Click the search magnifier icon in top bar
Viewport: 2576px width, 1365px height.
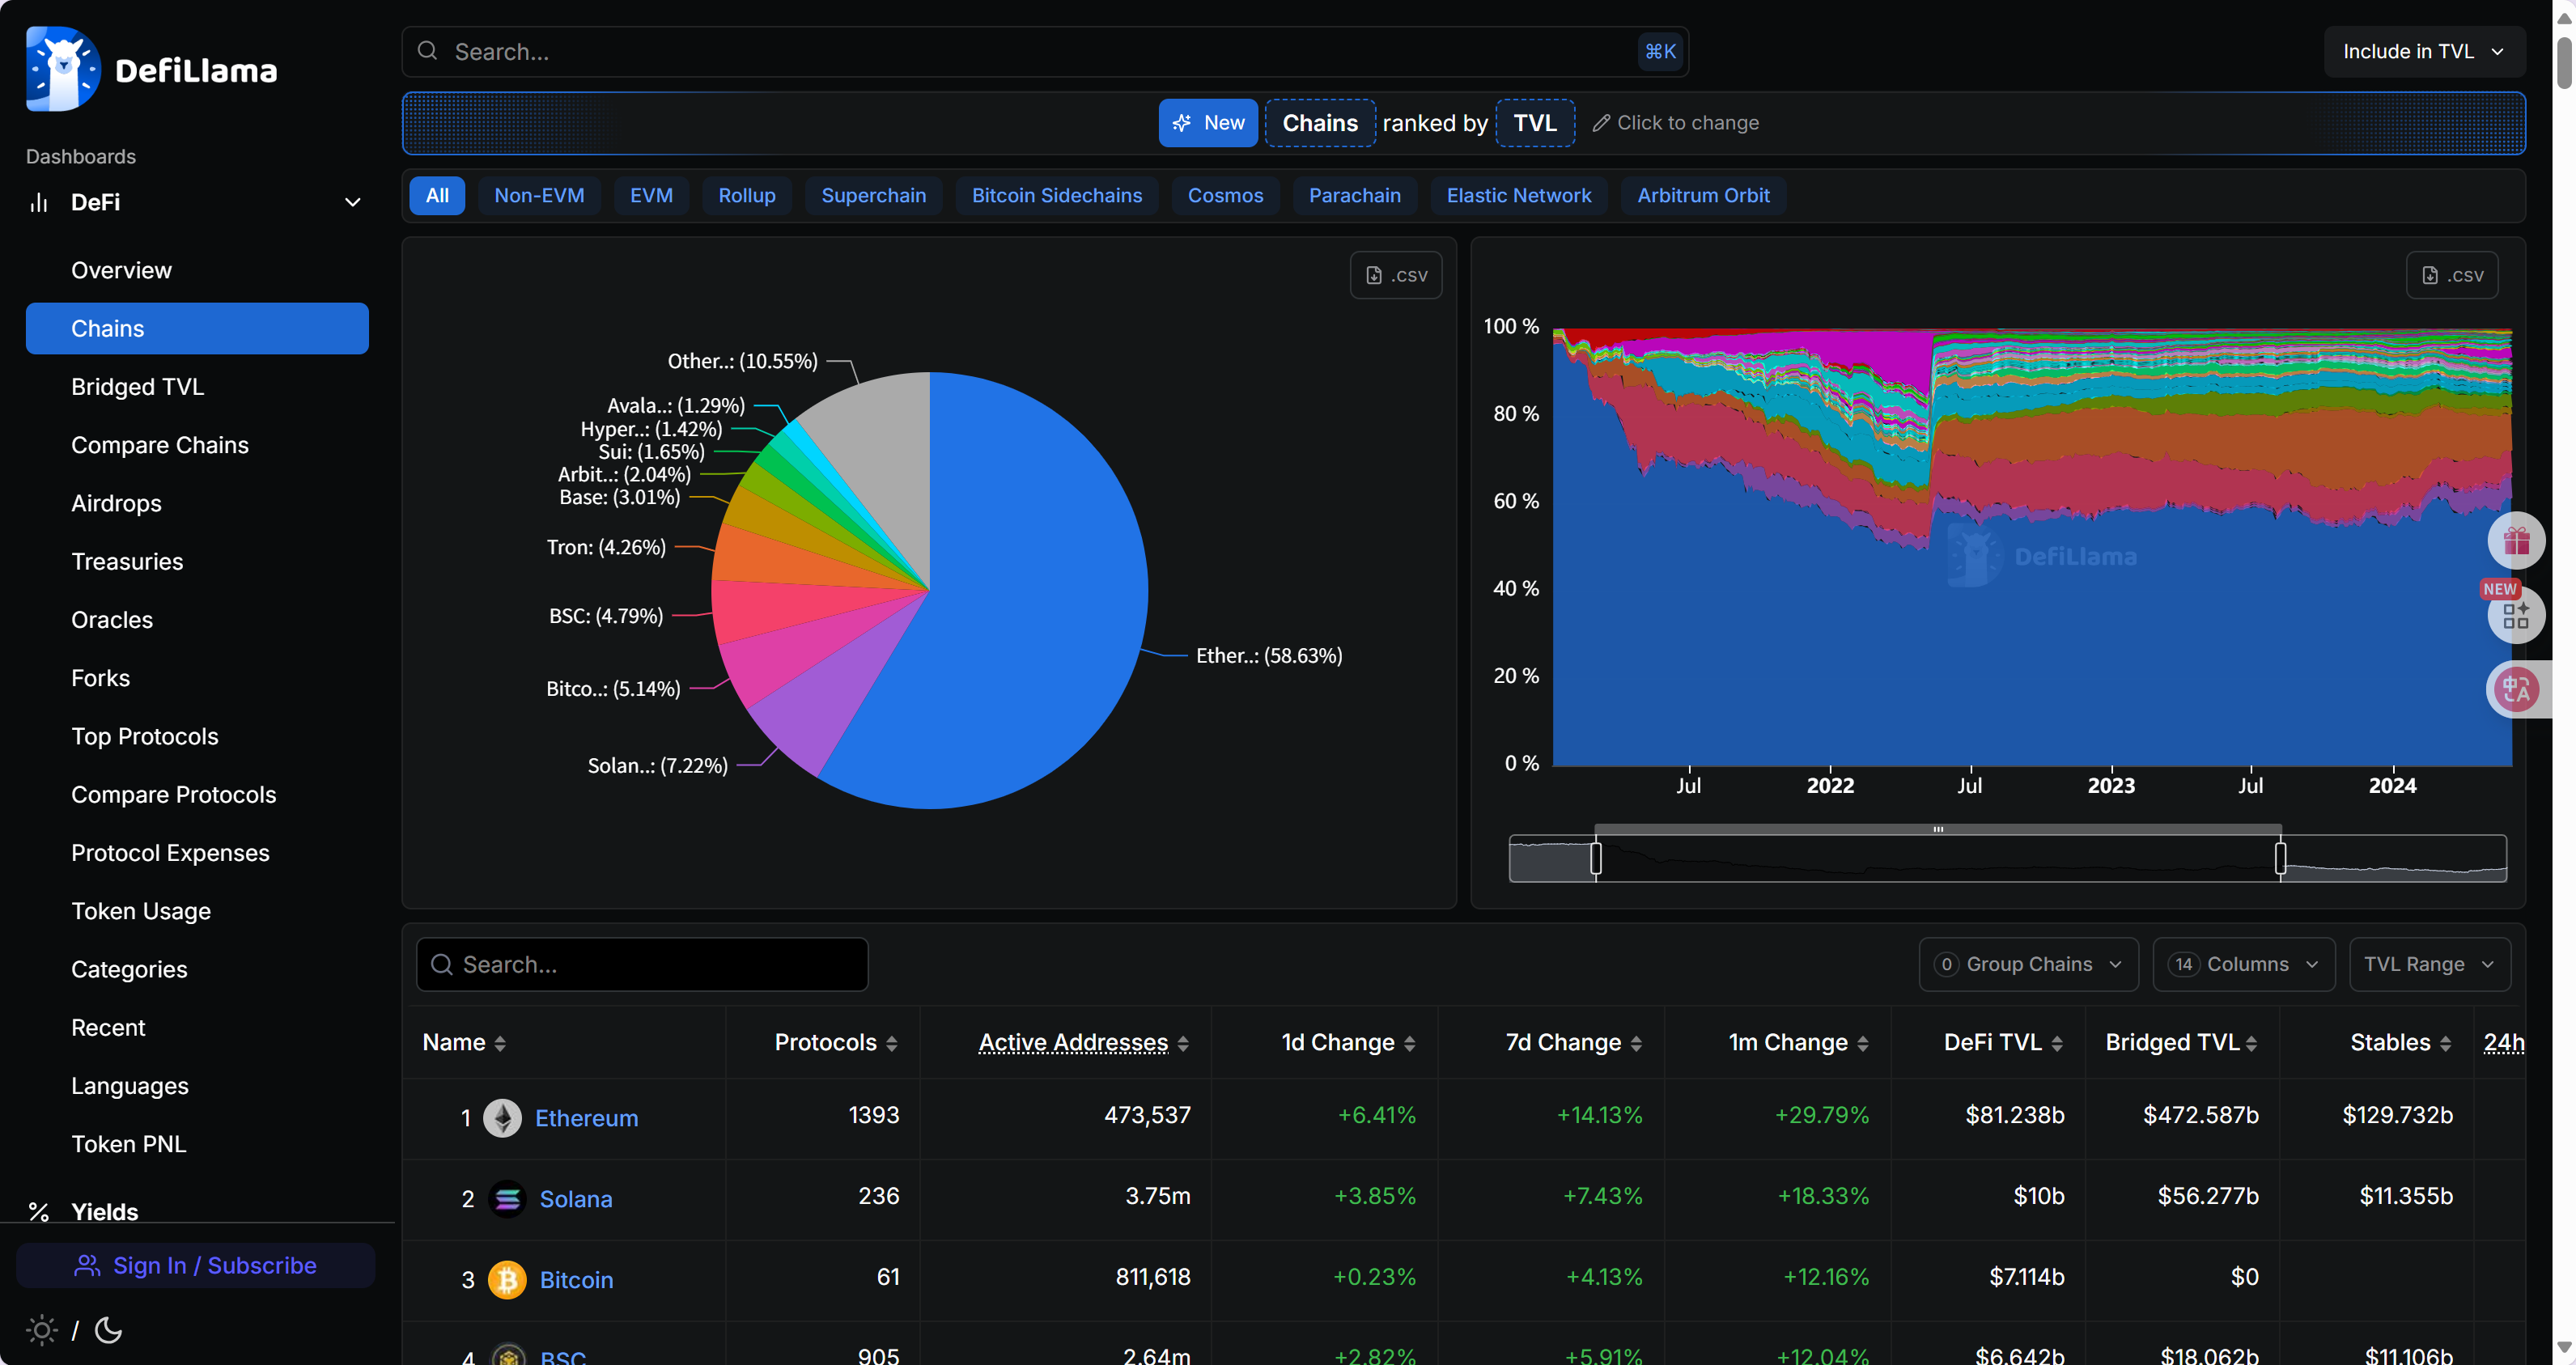click(427, 51)
